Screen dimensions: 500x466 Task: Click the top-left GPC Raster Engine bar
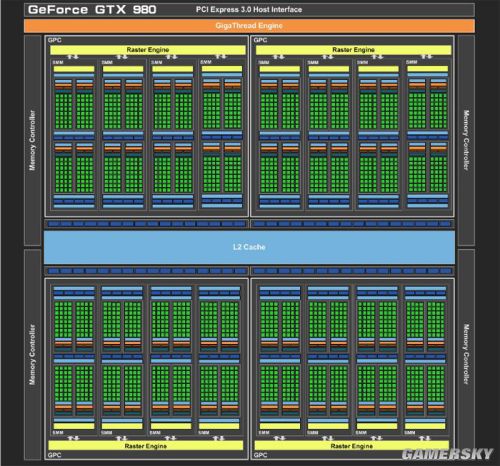pos(148,50)
